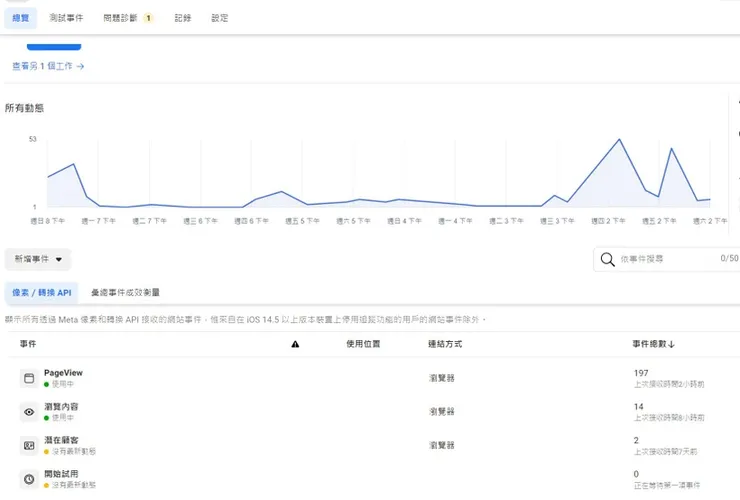Open the 設定 tab
The image size is (740, 500).
point(219,18)
